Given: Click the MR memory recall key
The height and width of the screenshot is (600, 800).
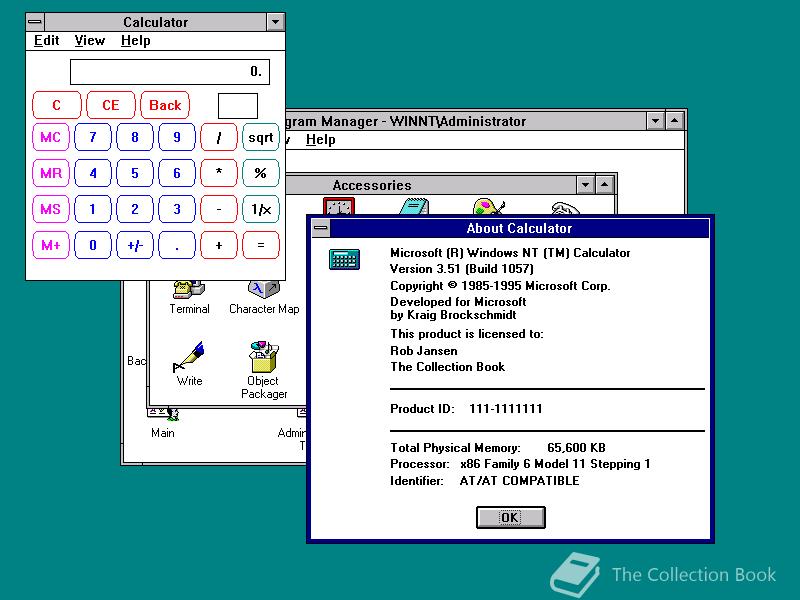Looking at the screenshot, I should coord(51,173).
